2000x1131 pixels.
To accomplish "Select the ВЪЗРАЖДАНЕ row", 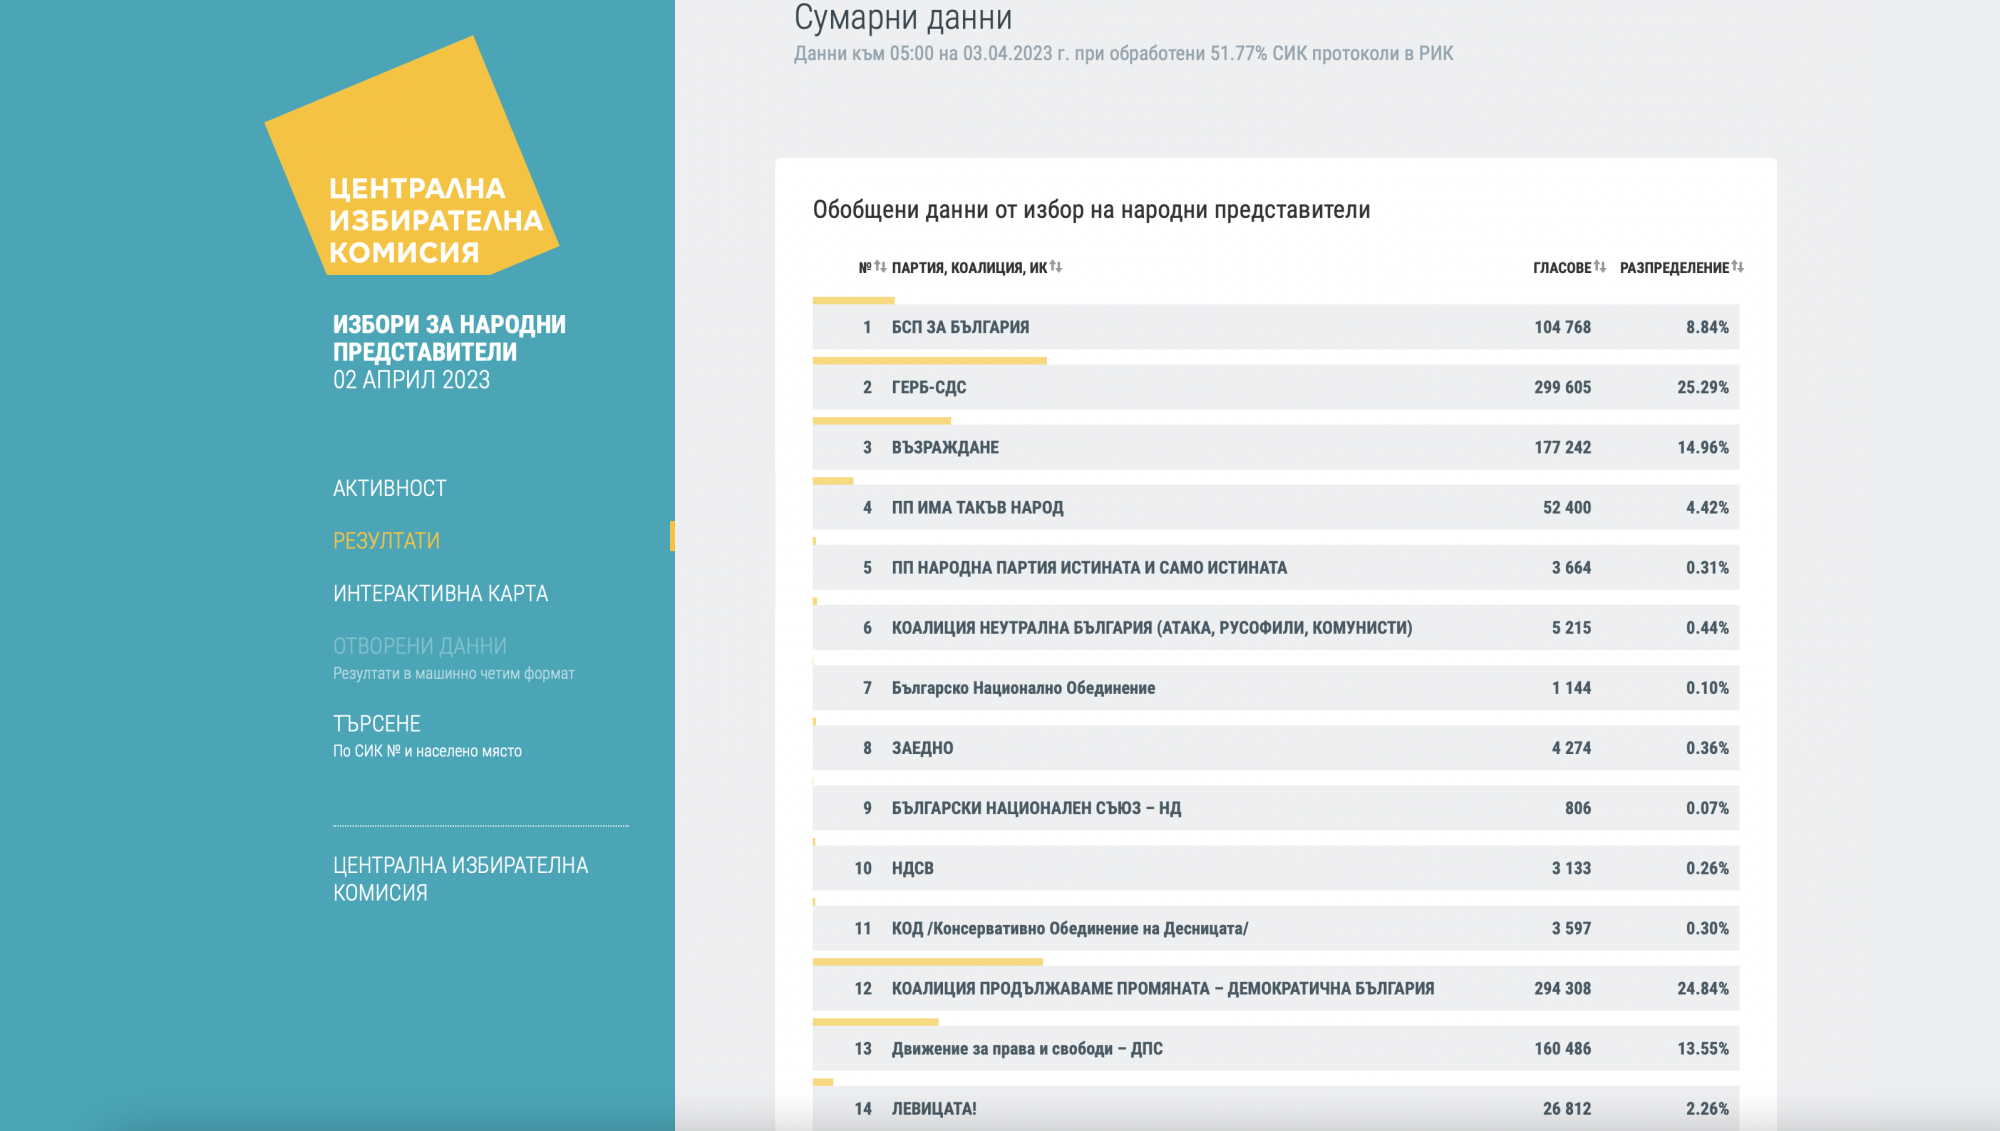I will pyautogui.click(x=1275, y=447).
